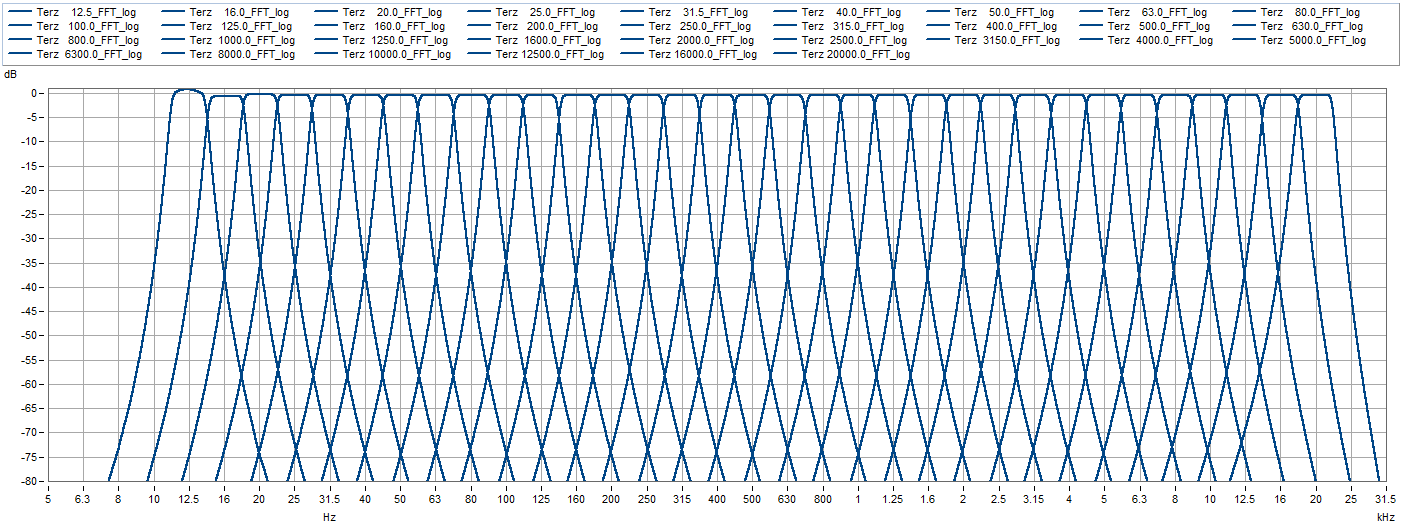The height and width of the screenshot is (524, 1410).
Task: Select Terz 5000.0_FFT_log legend item
Action: click(x=1313, y=41)
